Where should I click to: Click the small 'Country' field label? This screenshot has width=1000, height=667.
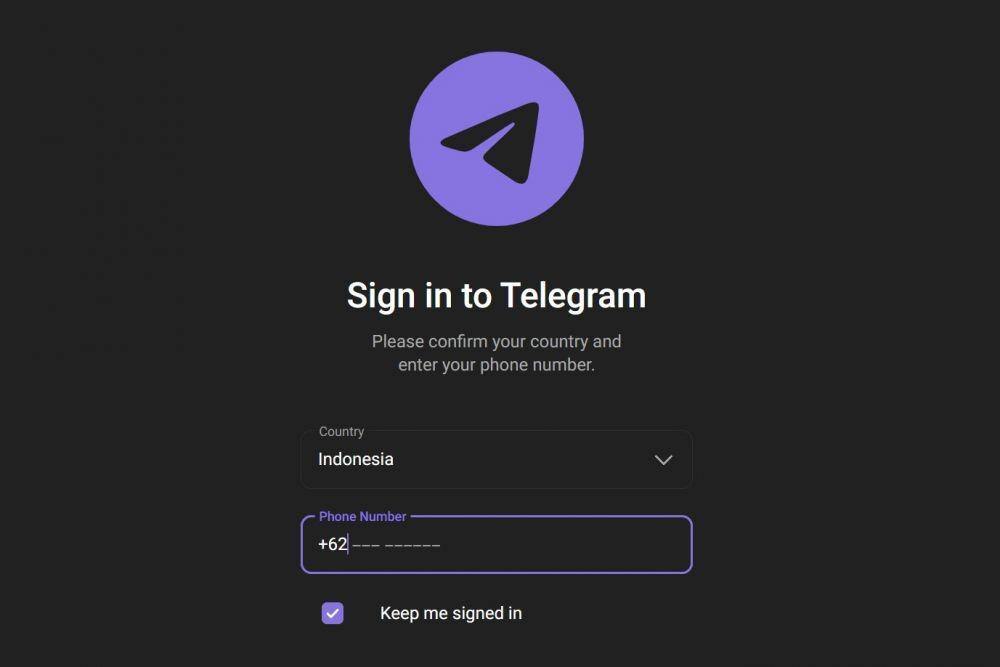(x=341, y=432)
